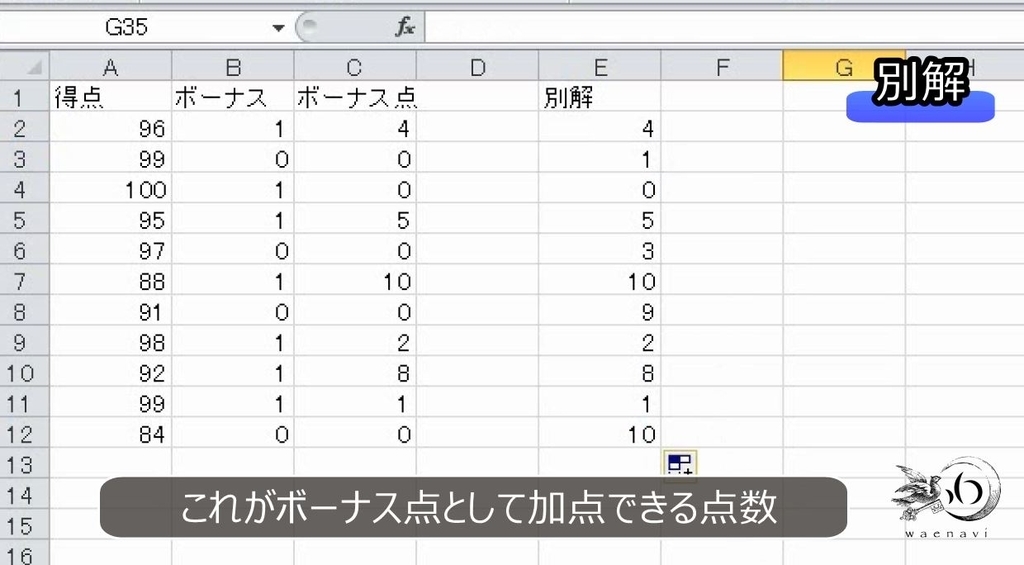
Task: Select column A header
Action: click(x=110, y=67)
